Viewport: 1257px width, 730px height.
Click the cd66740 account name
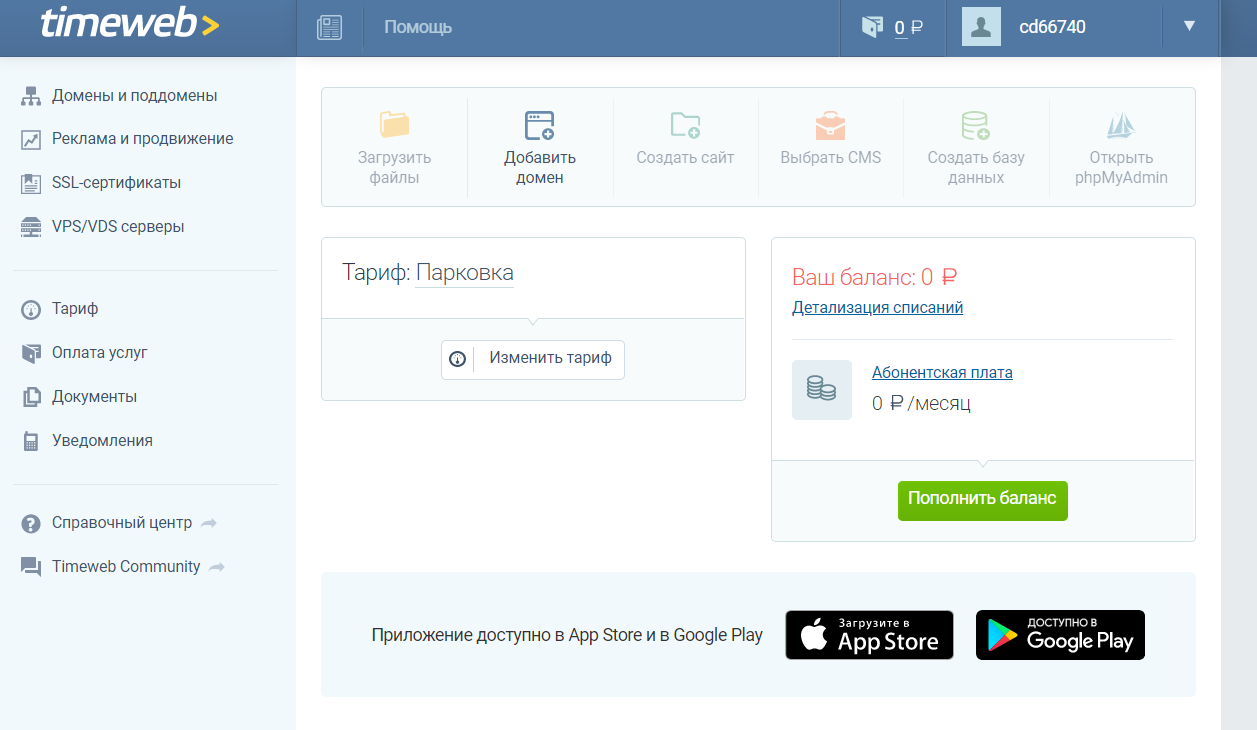1052,27
